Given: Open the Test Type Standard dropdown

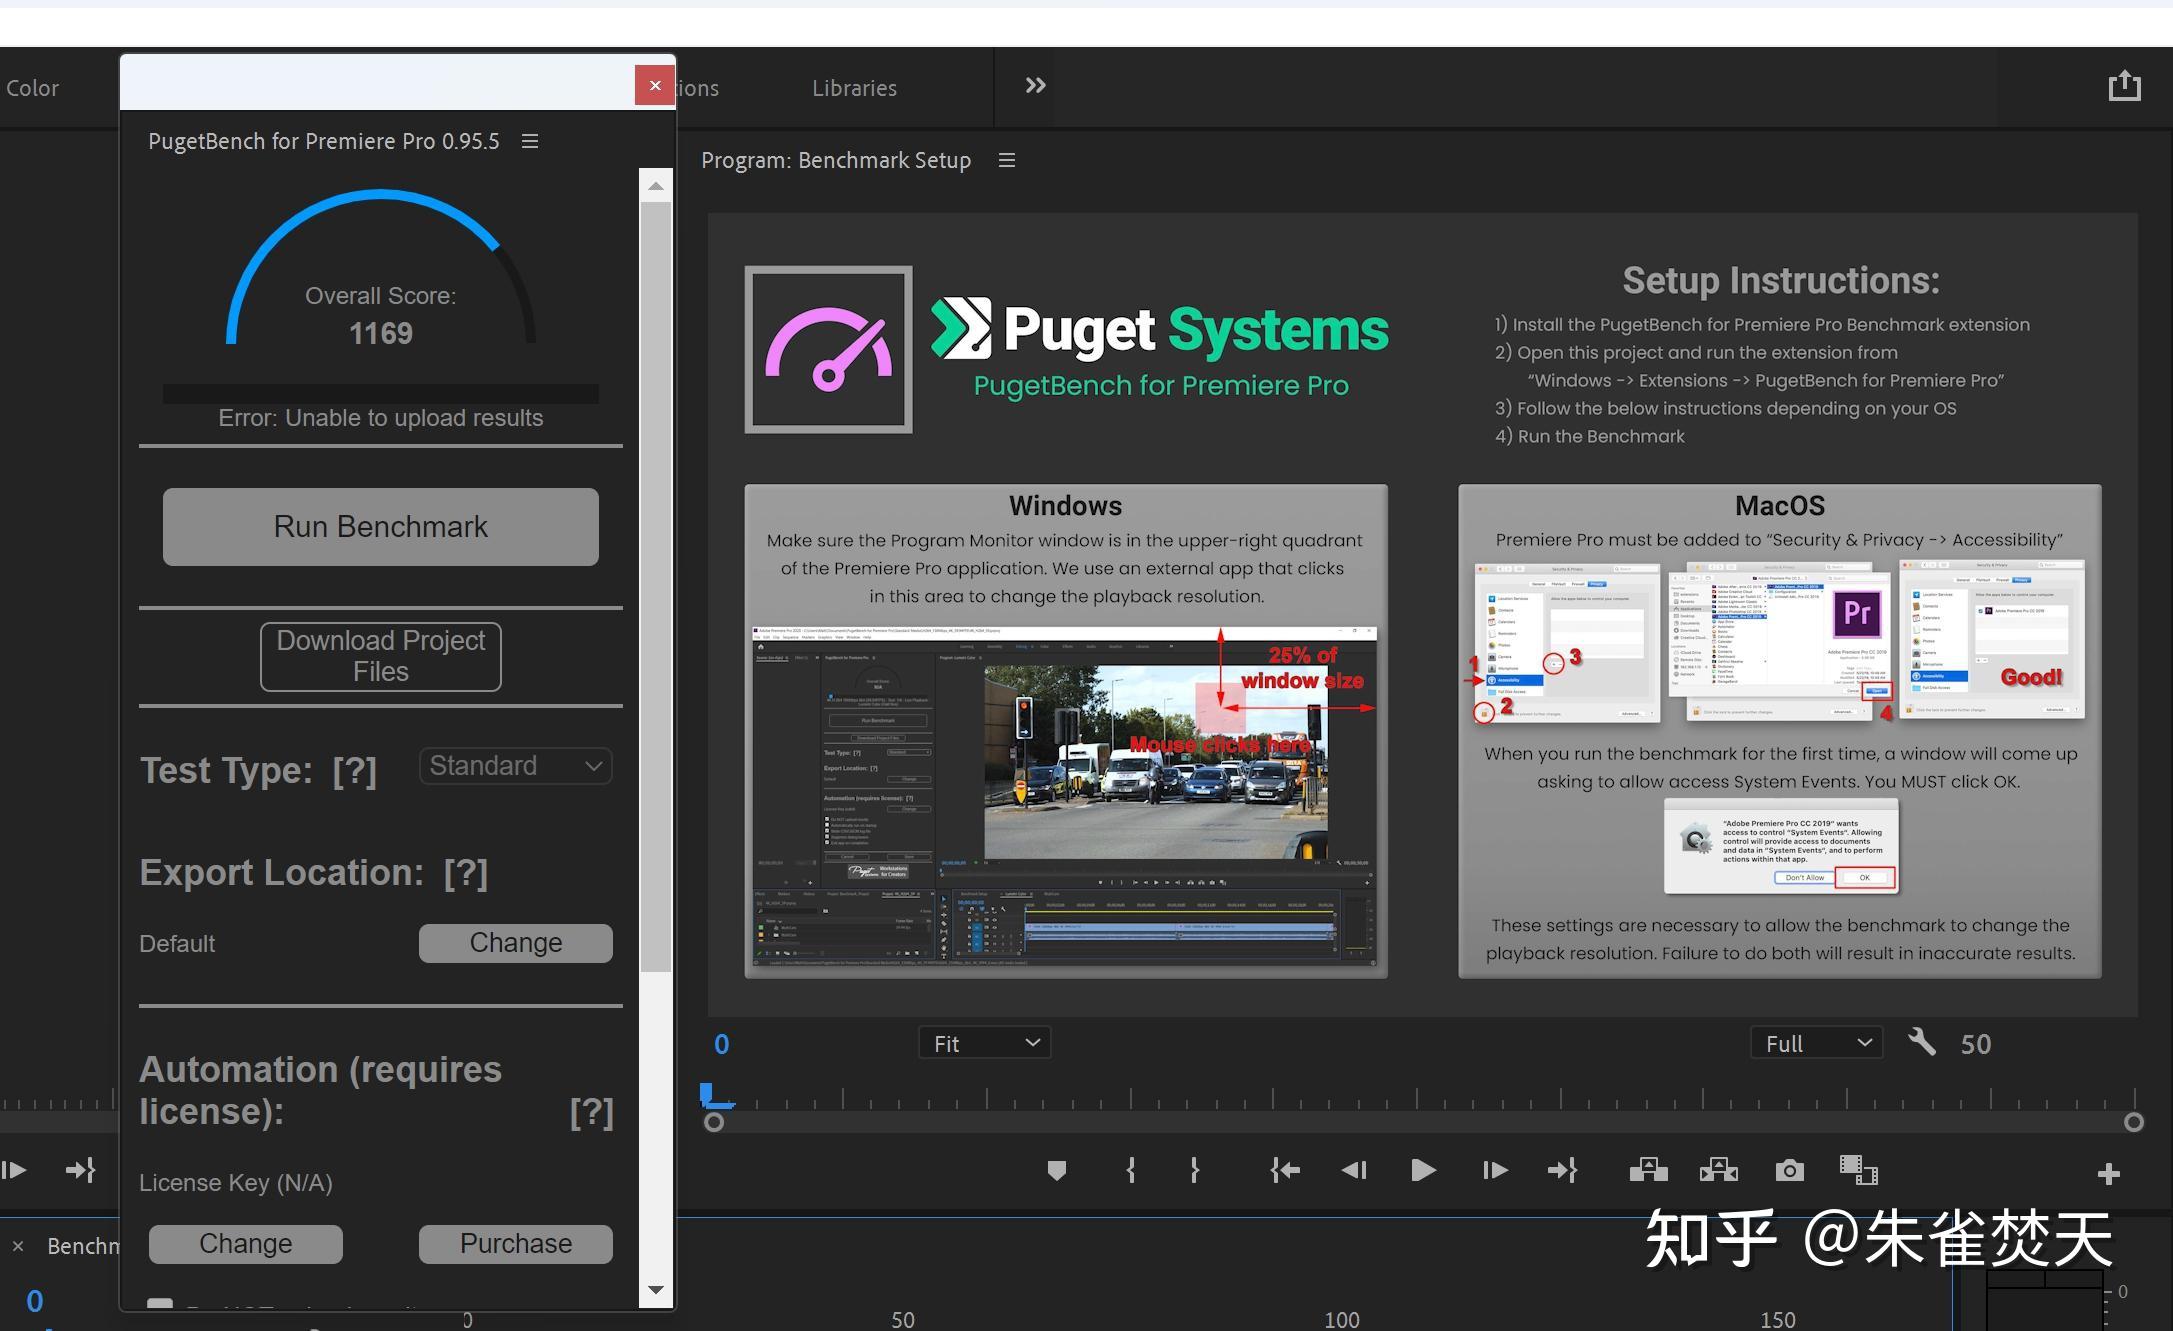Looking at the screenshot, I should (515, 766).
